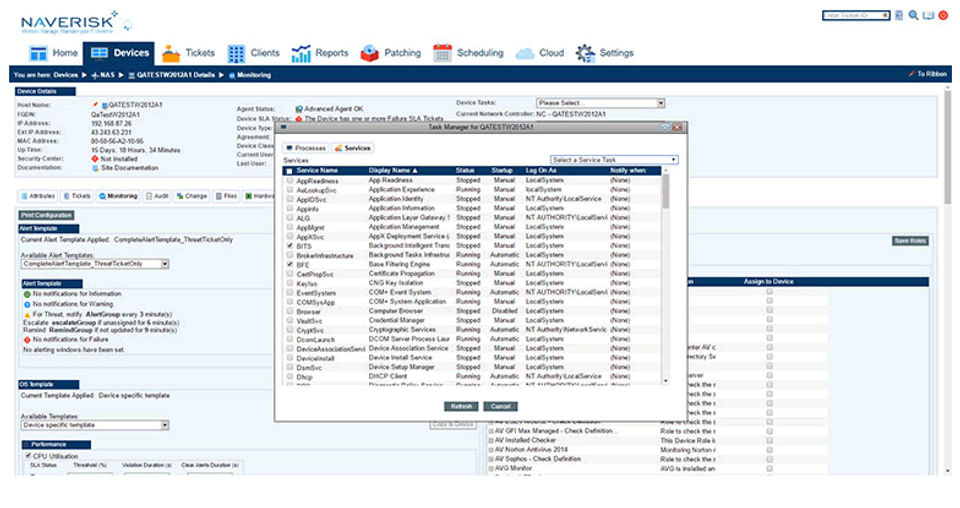Click the Save Roles button
Viewport: 960px width, 508px height.
click(910, 241)
